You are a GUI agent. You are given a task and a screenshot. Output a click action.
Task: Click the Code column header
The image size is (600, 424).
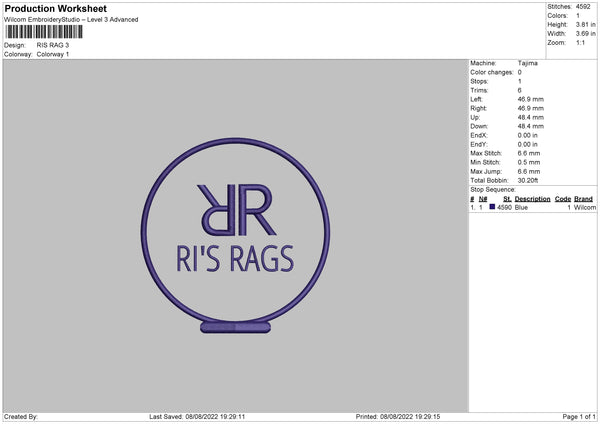coord(562,199)
